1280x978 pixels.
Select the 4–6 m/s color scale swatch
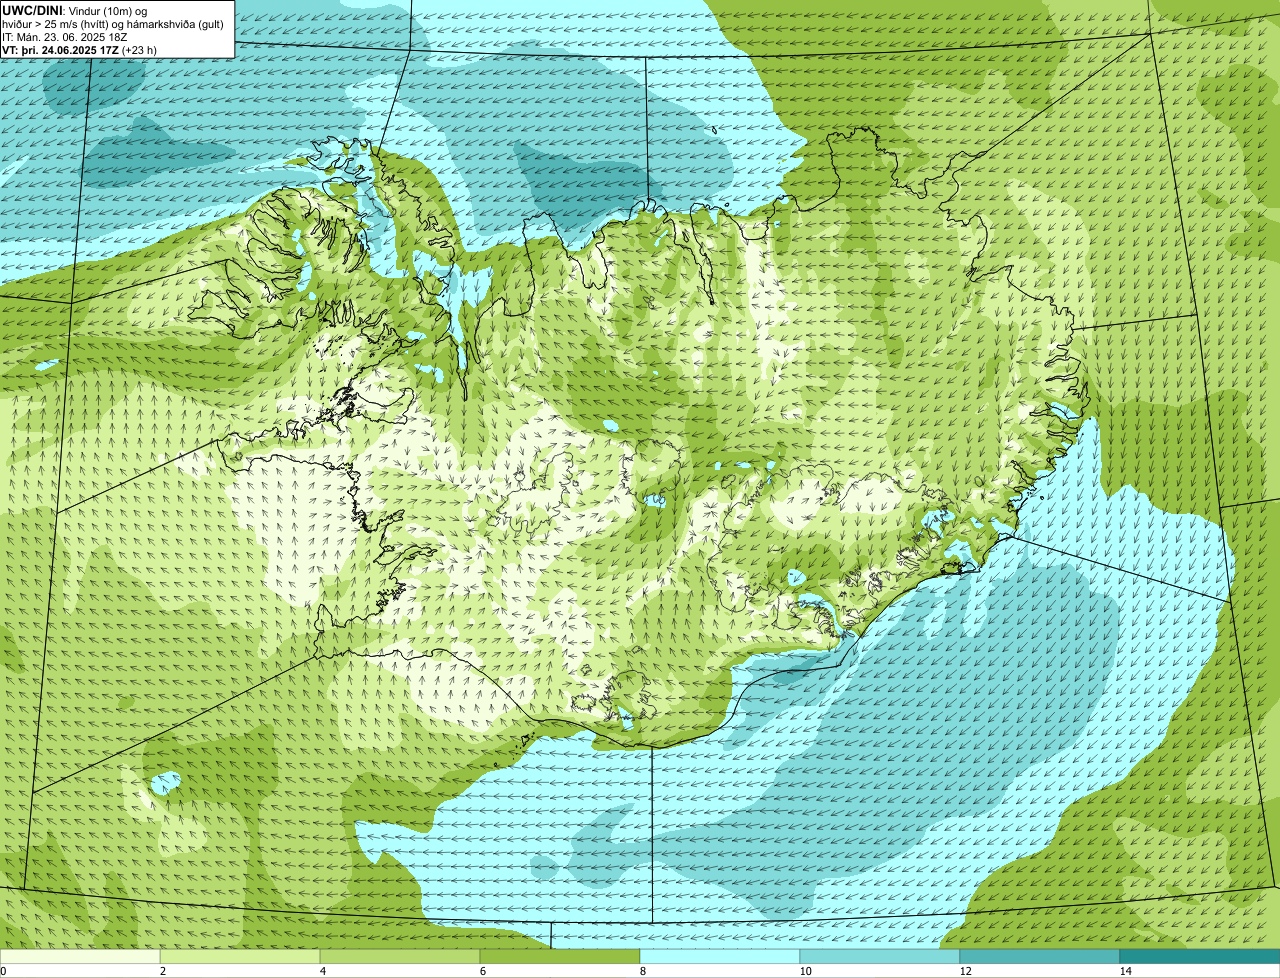[400, 956]
